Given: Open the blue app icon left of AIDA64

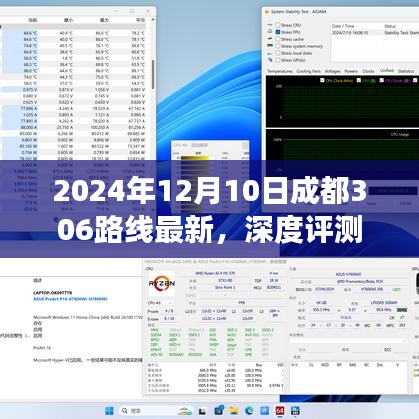Looking at the screenshot, I should pos(265,410).
